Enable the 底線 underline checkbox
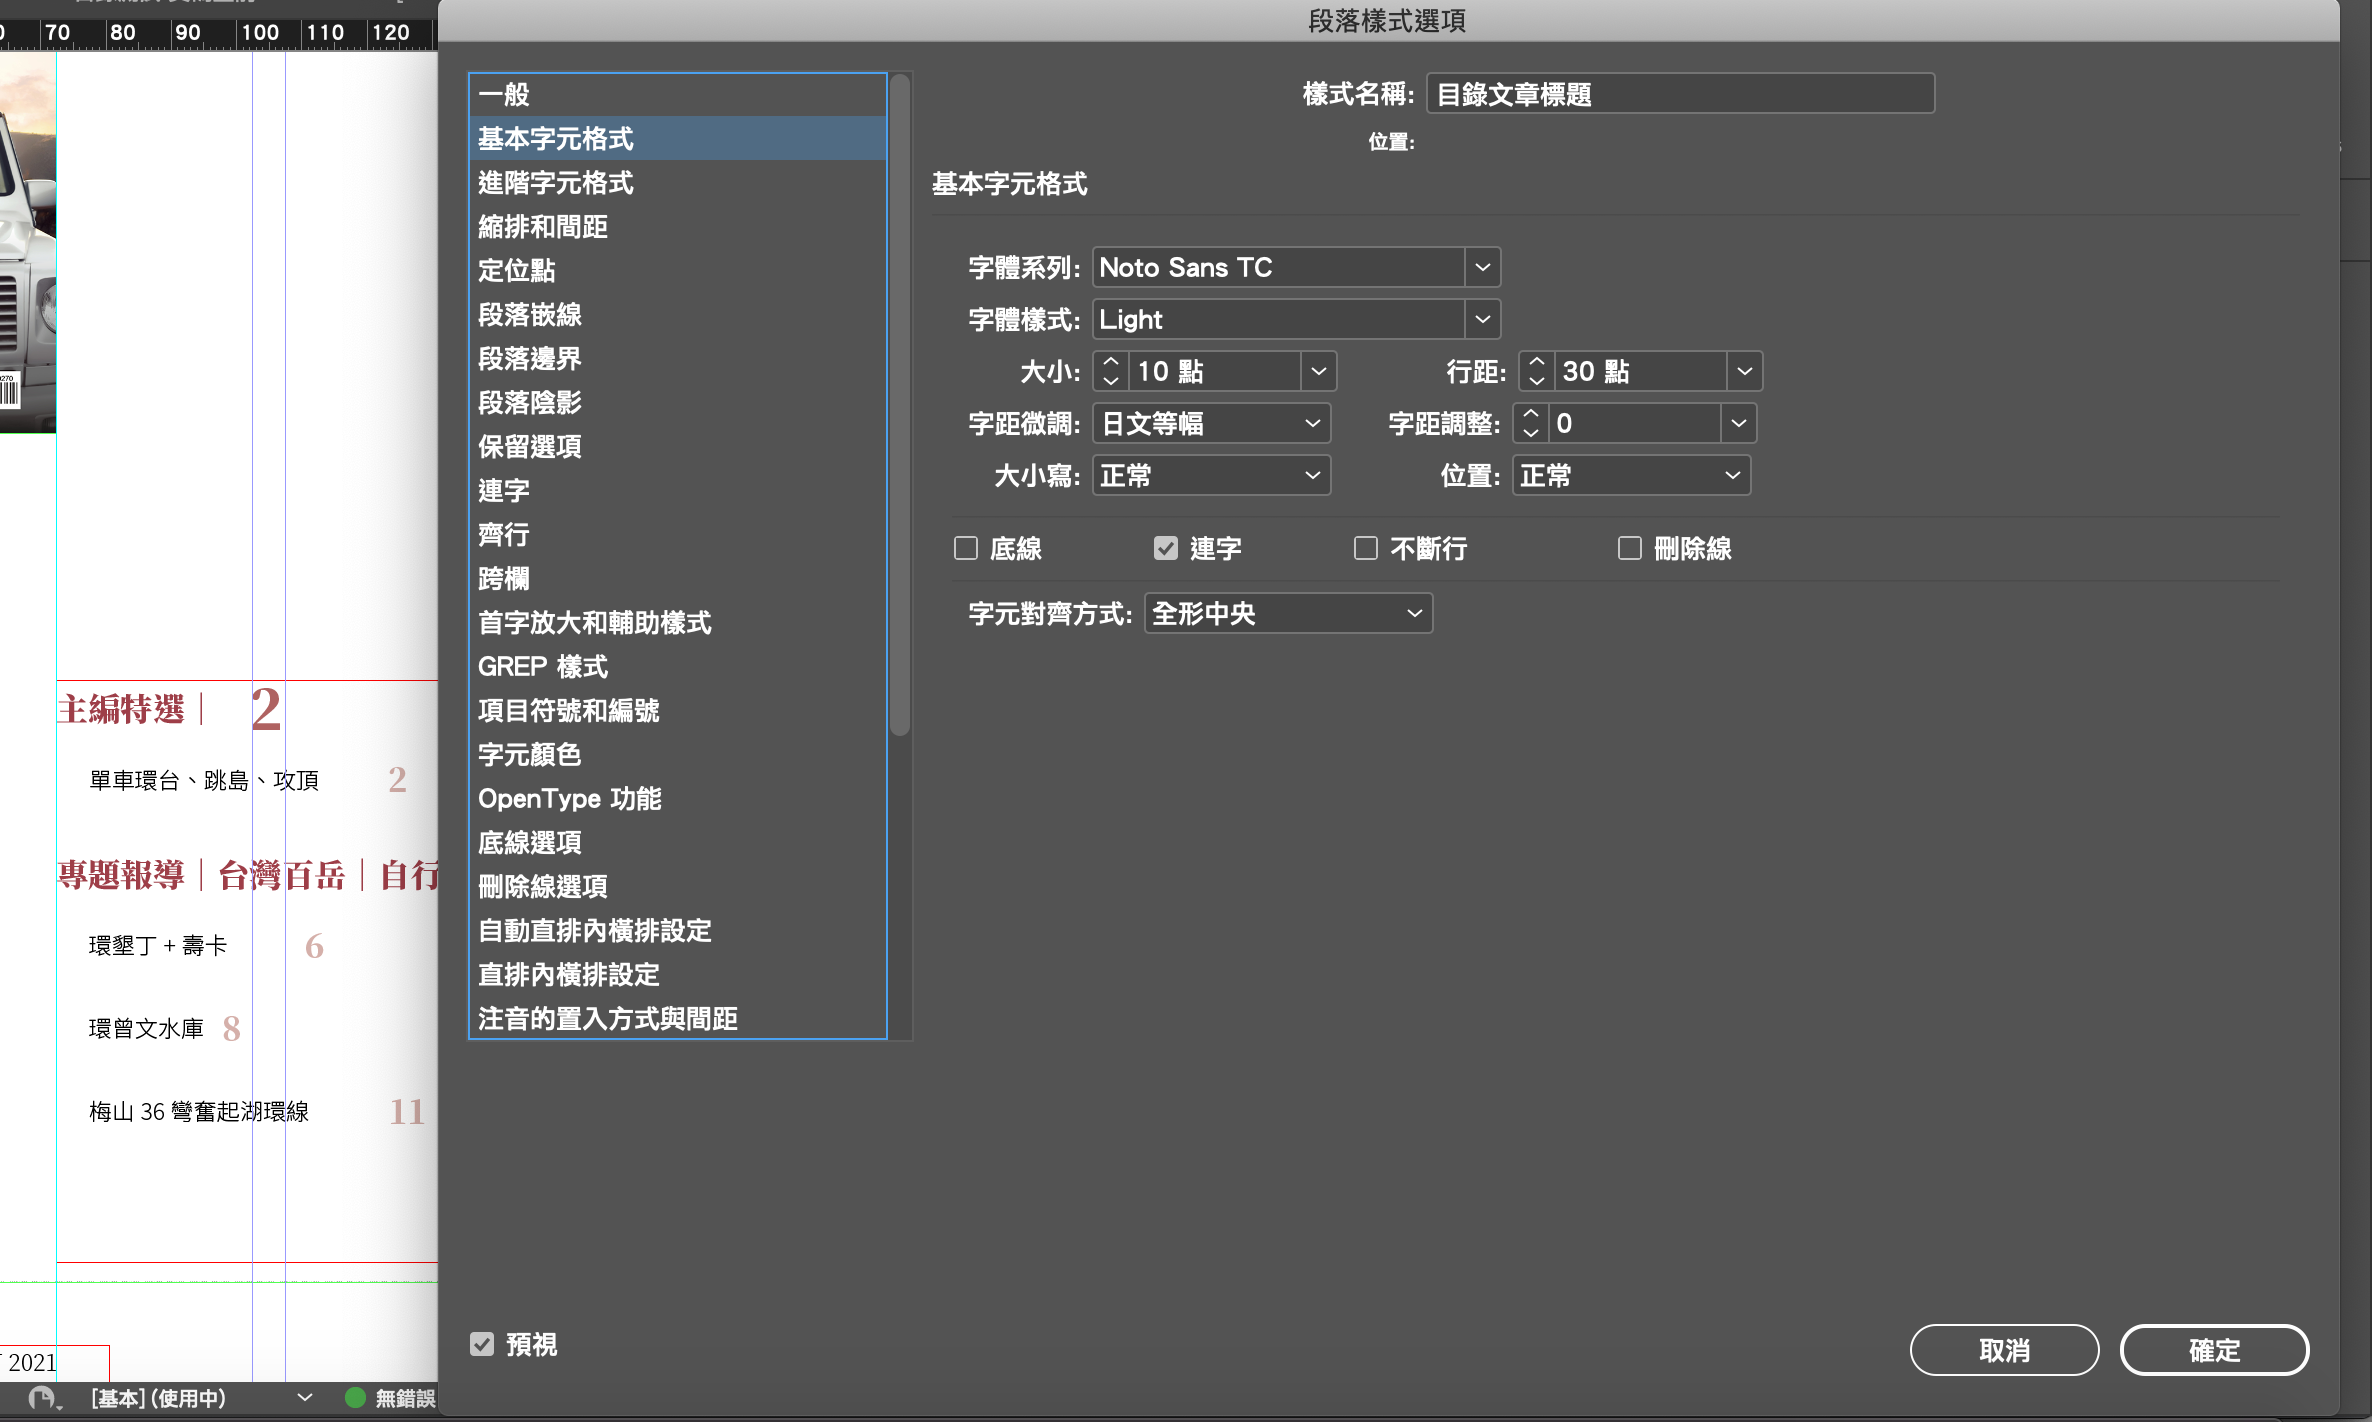2372x1422 pixels. click(x=965, y=548)
